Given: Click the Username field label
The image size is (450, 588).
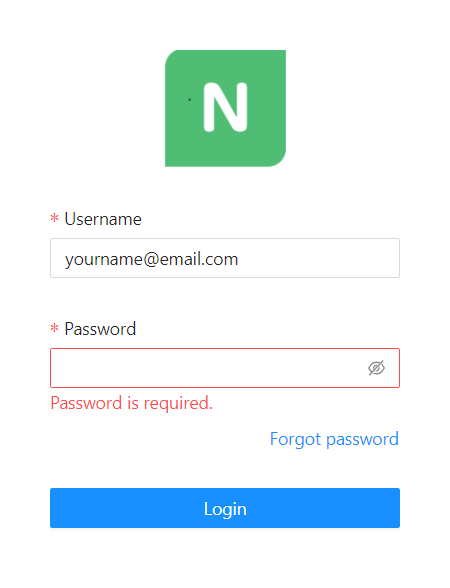Looking at the screenshot, I should pos(103,219).
